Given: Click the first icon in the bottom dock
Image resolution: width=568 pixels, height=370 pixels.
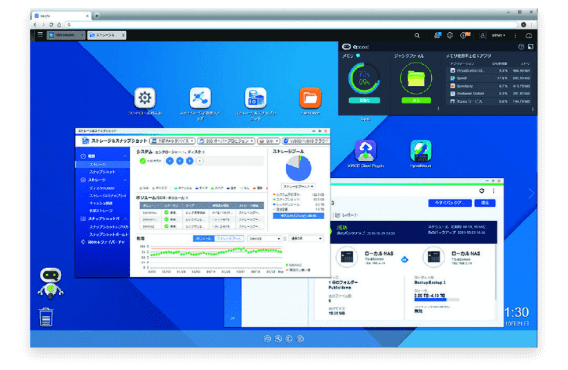Looking at the screenshot, I should pos(267,338).
